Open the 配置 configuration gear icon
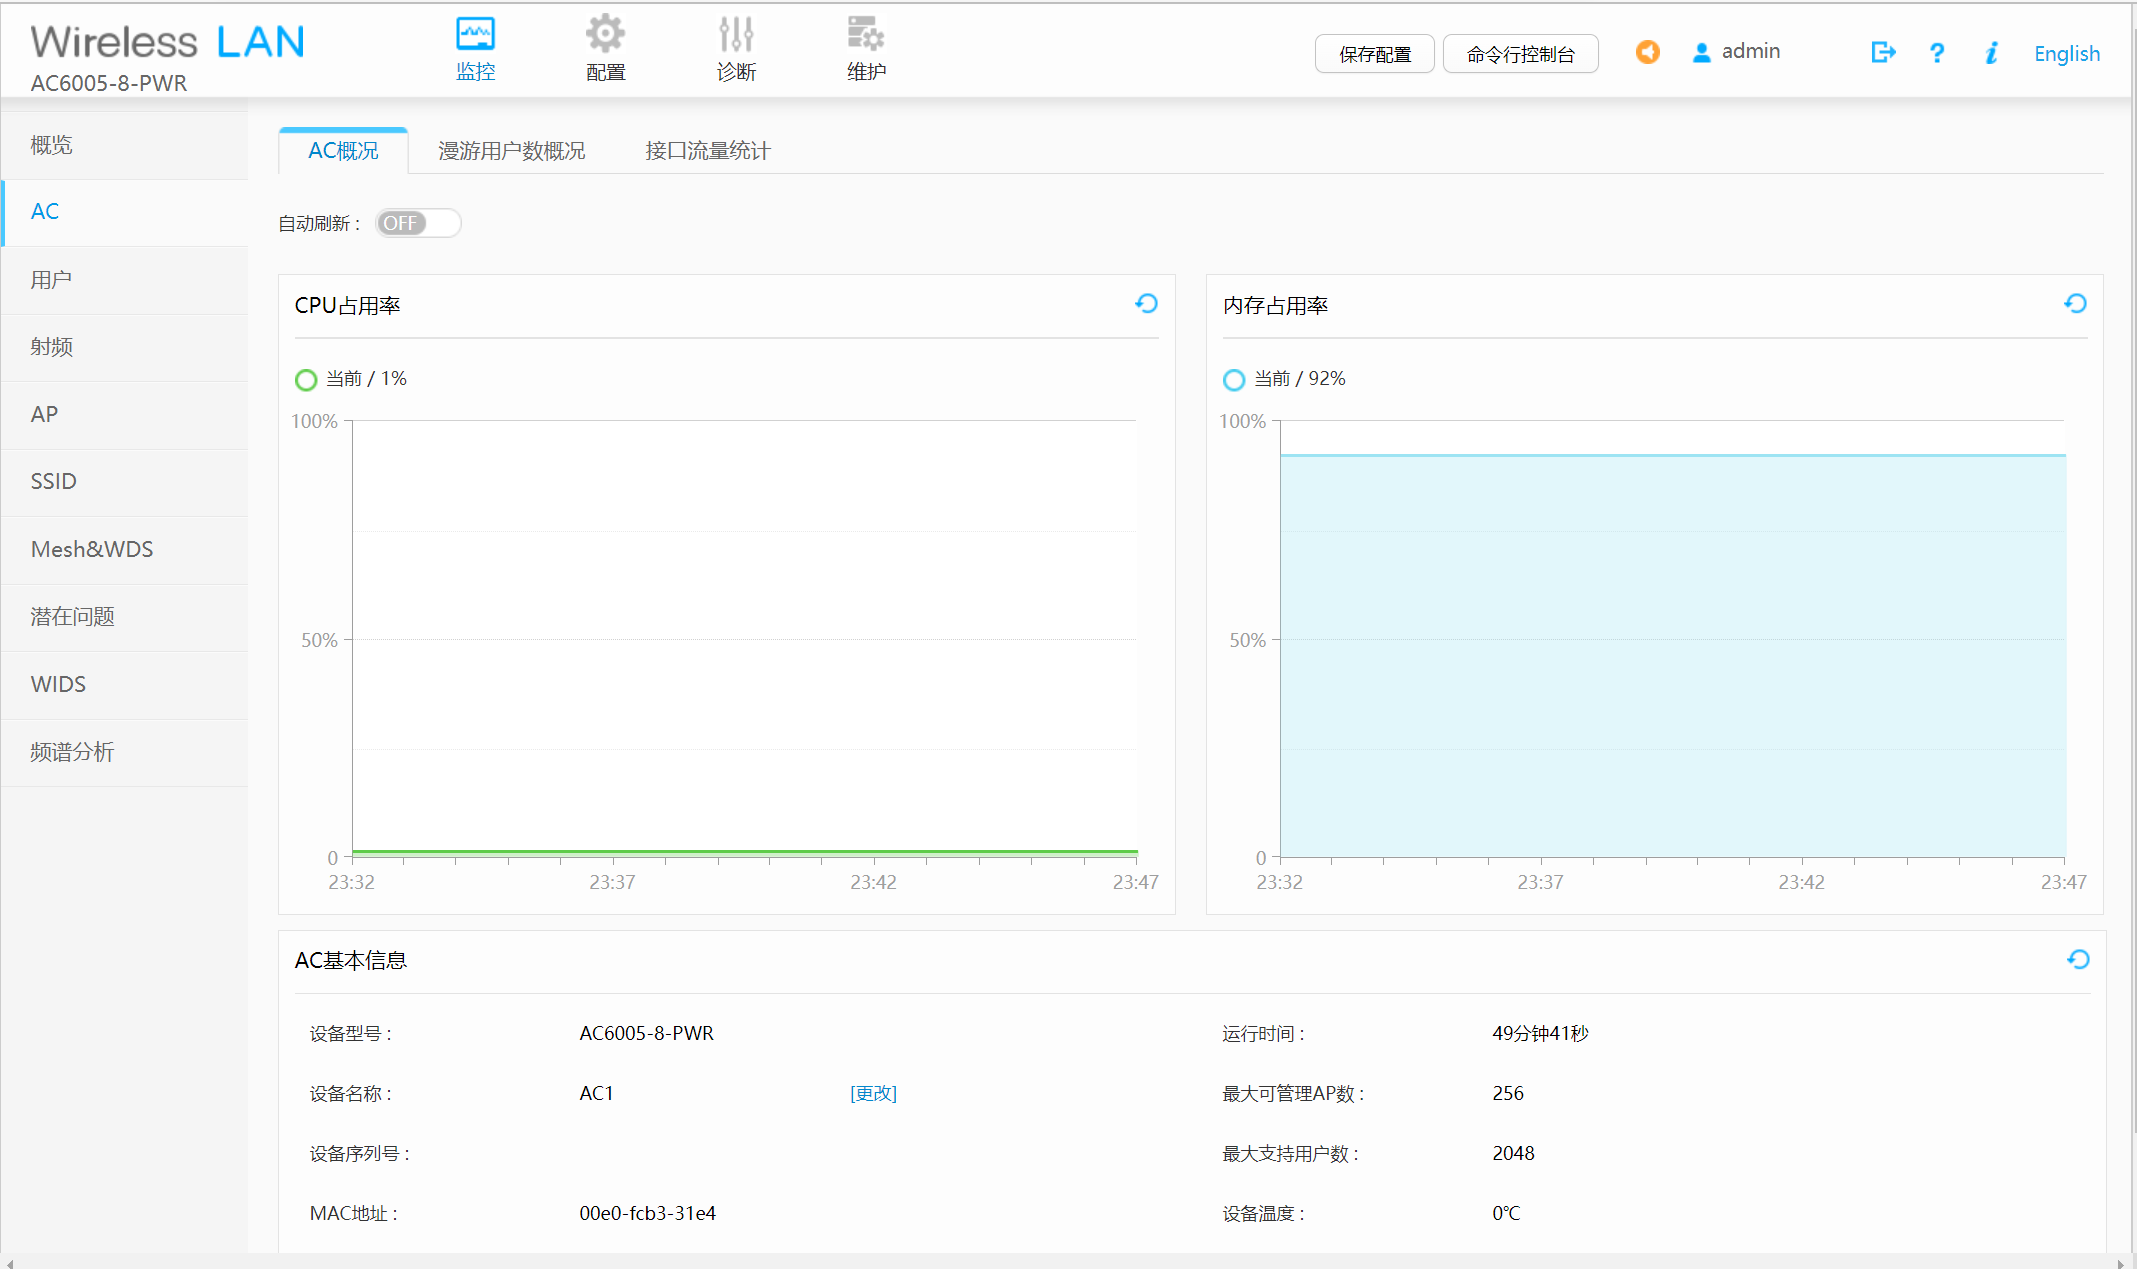This screenshot has width=2137, height=1269. click(x=605, y=33)
